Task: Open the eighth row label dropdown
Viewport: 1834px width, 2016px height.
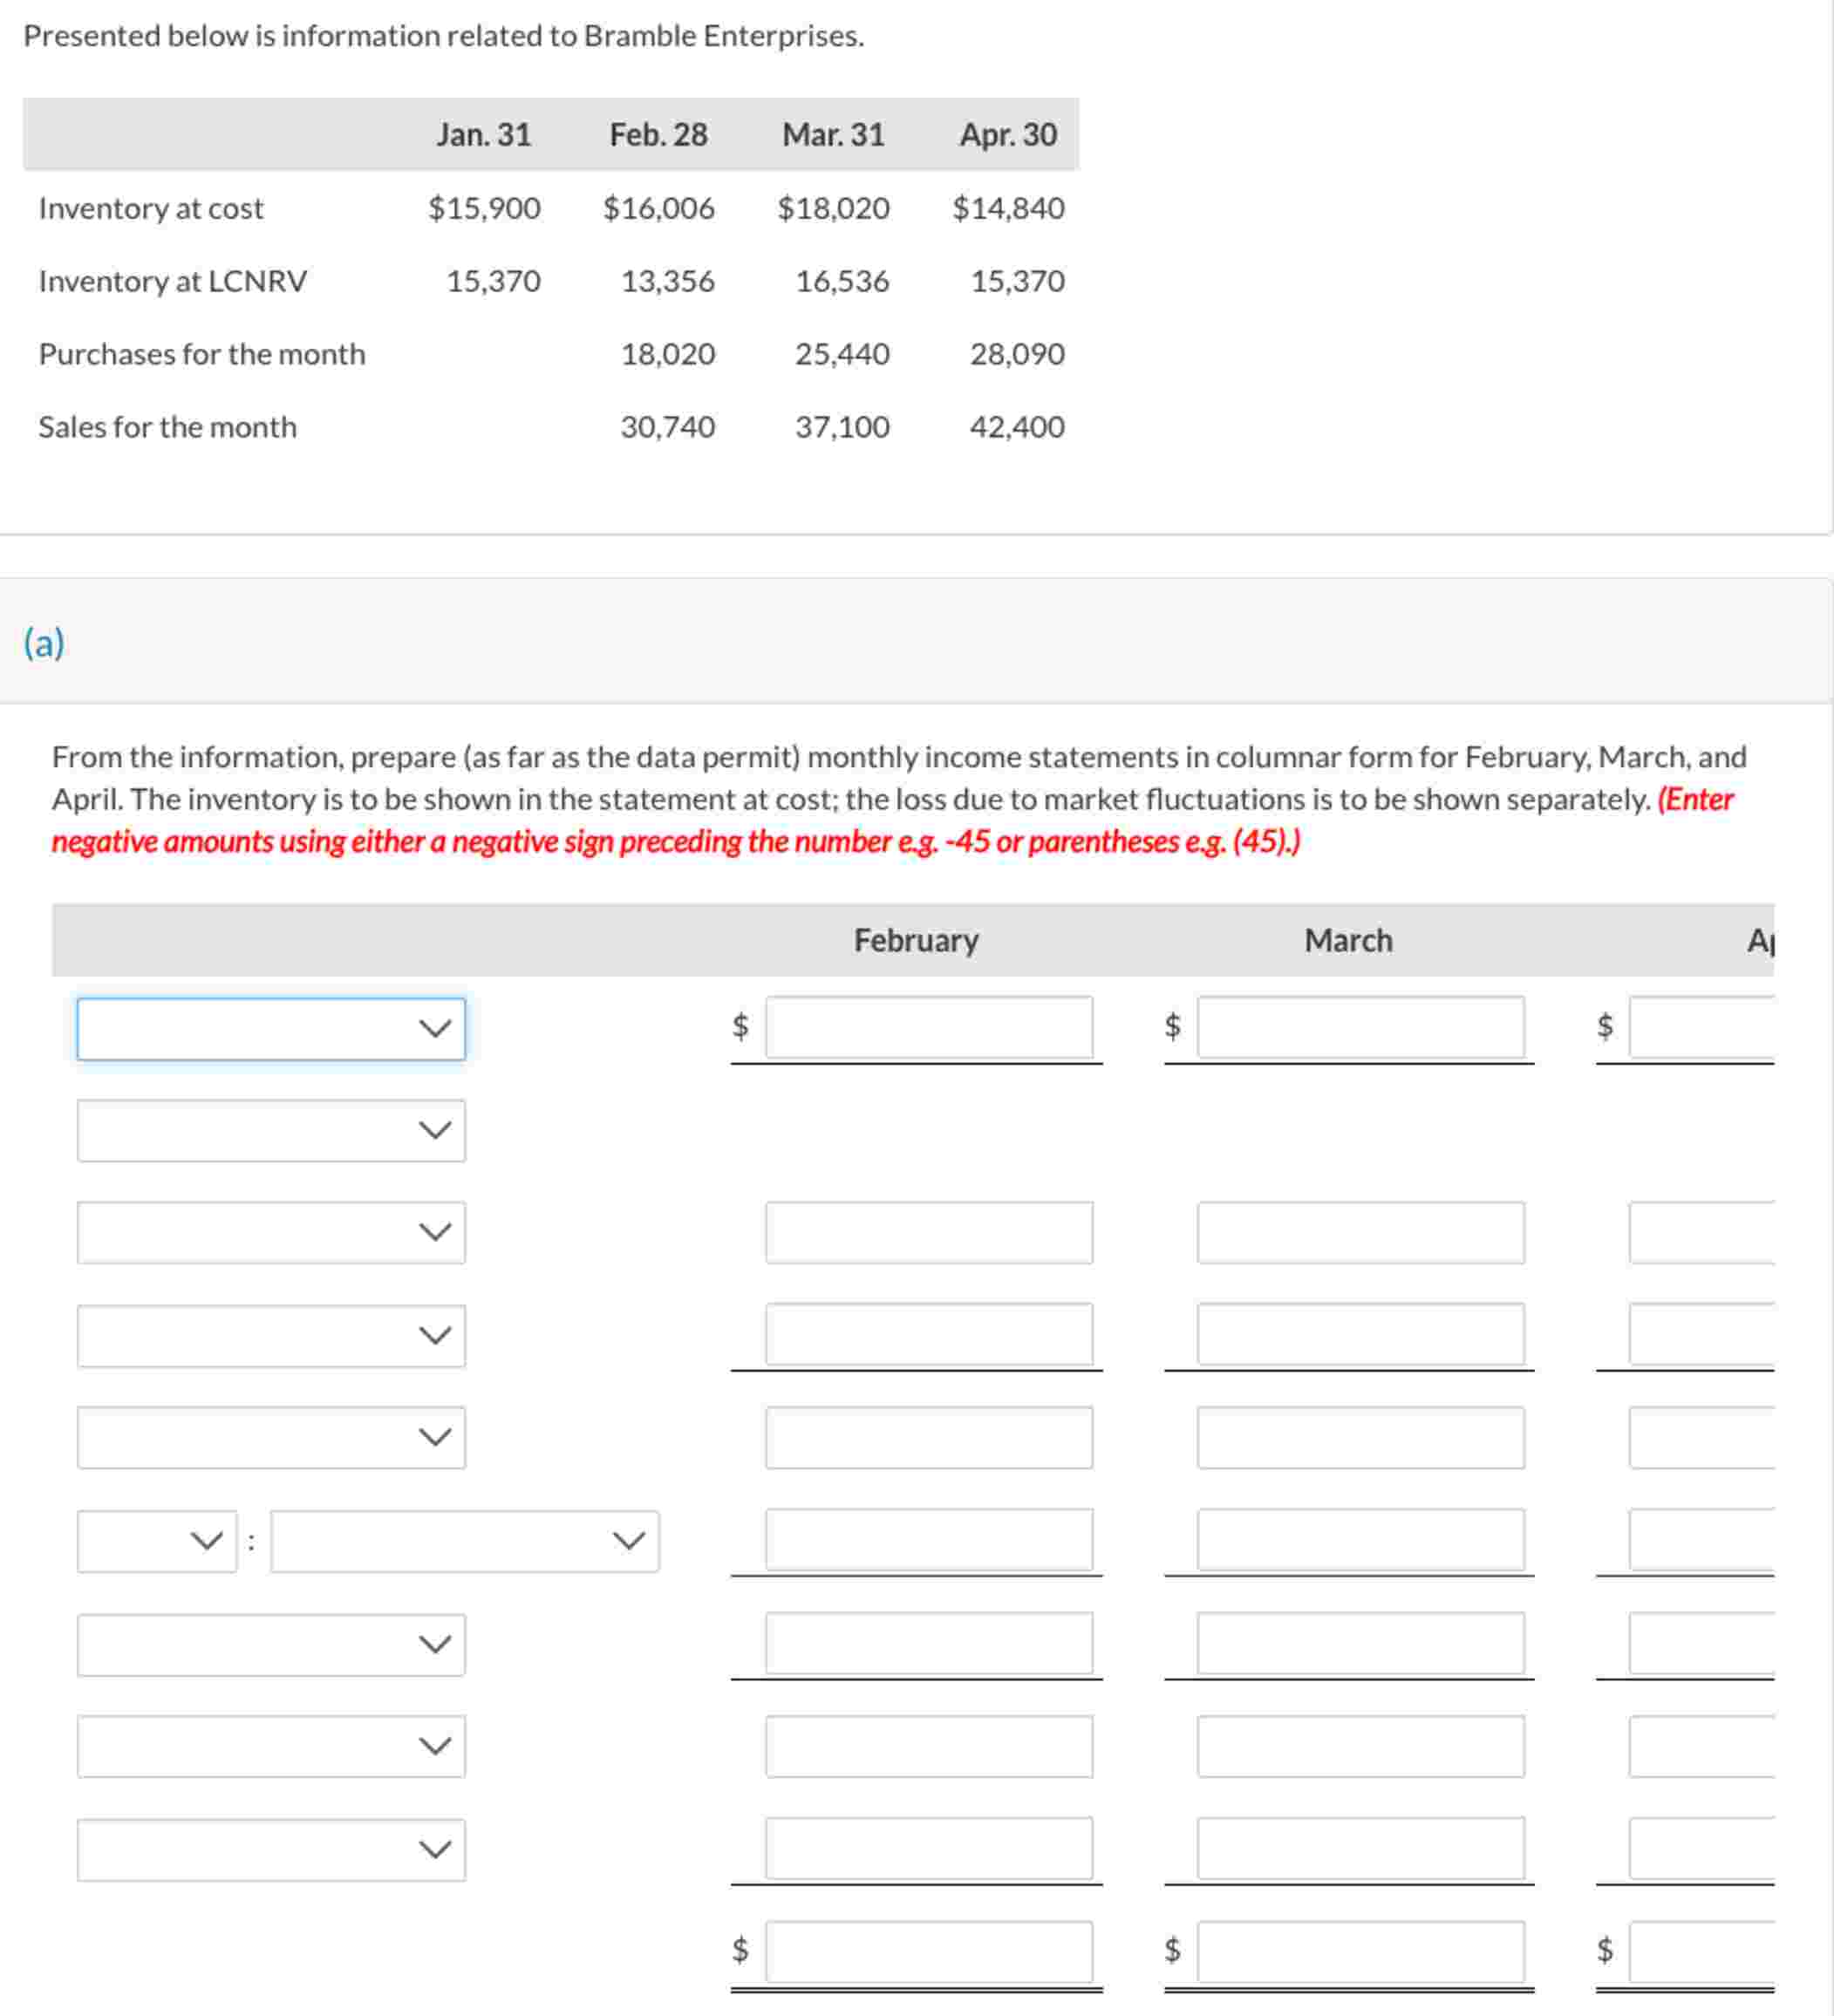Action: (x=270, y=1746)
